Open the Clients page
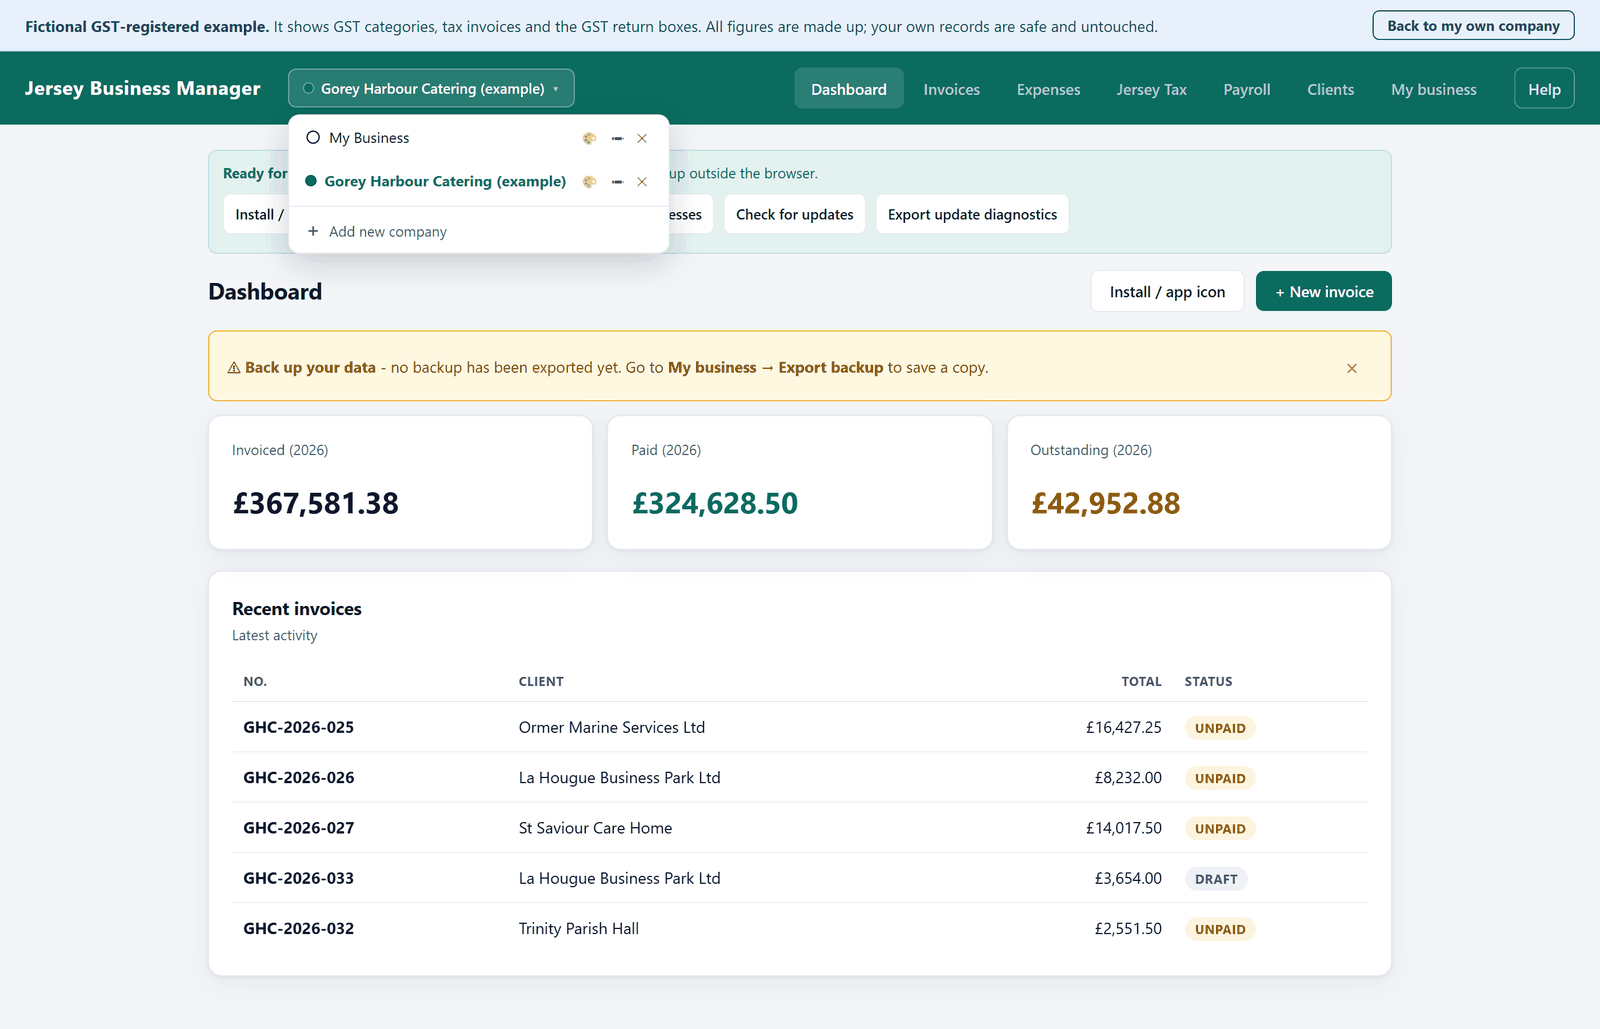 (1331, 89)
